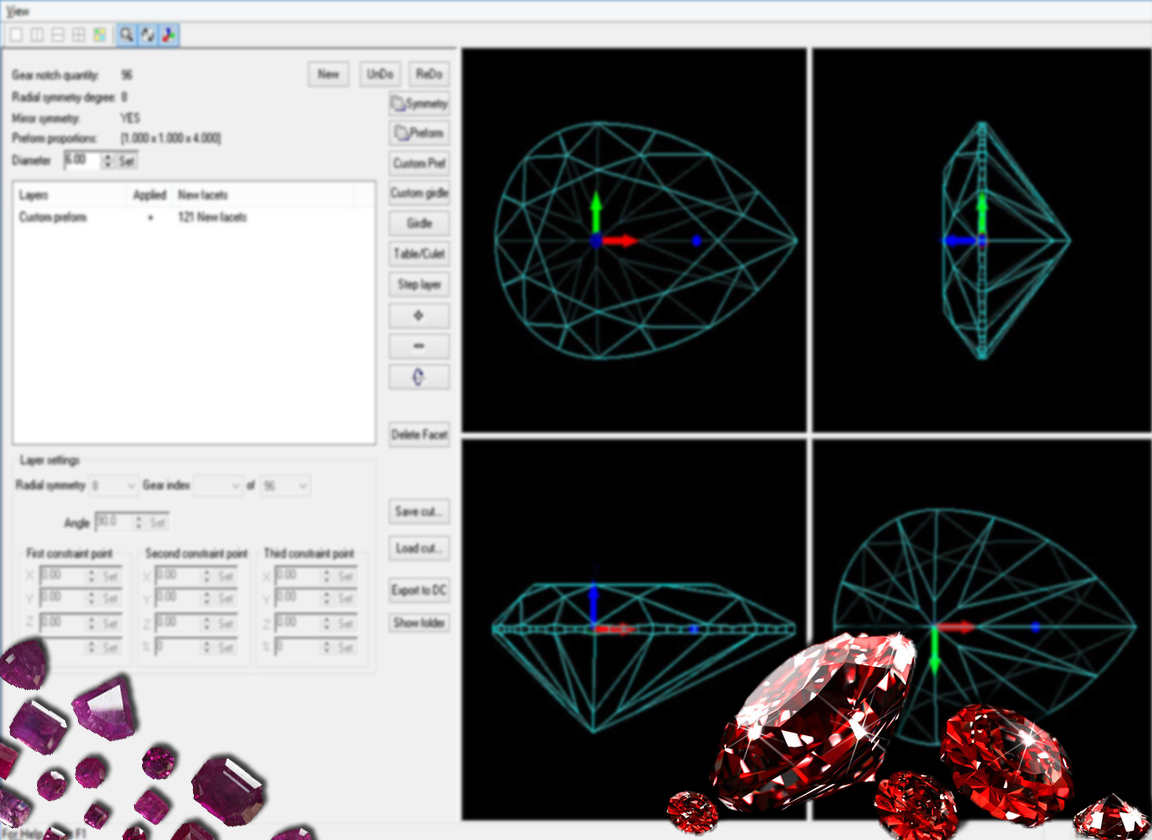Click the minus remove-layer button

[418, 347]
